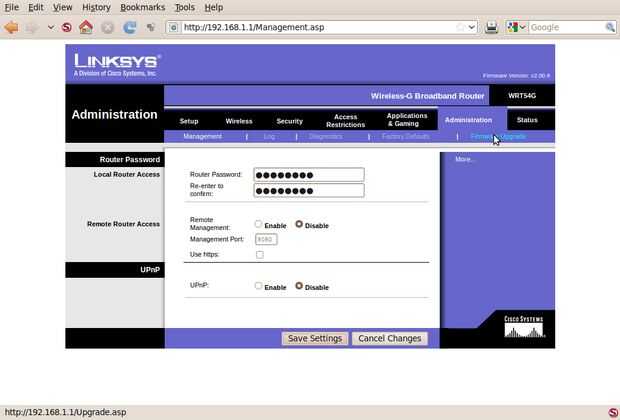Viewport: 620px width, 420px height.
Task: Open the back/forward history dropdown arrow
Action: (51, 27)
